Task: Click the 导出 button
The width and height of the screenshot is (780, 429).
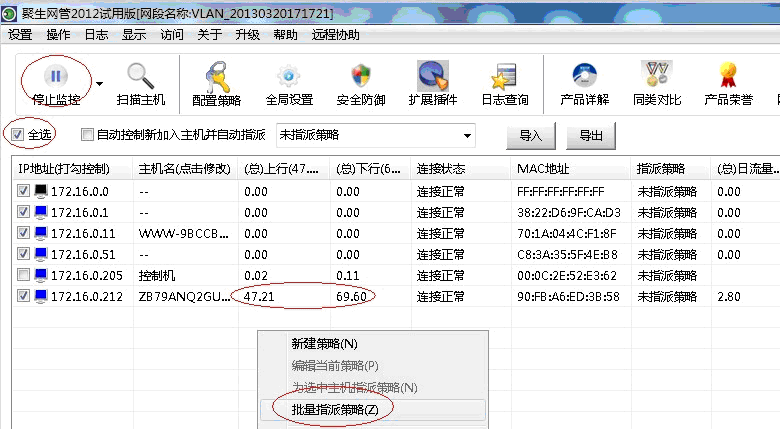Action: pos(591,136)
